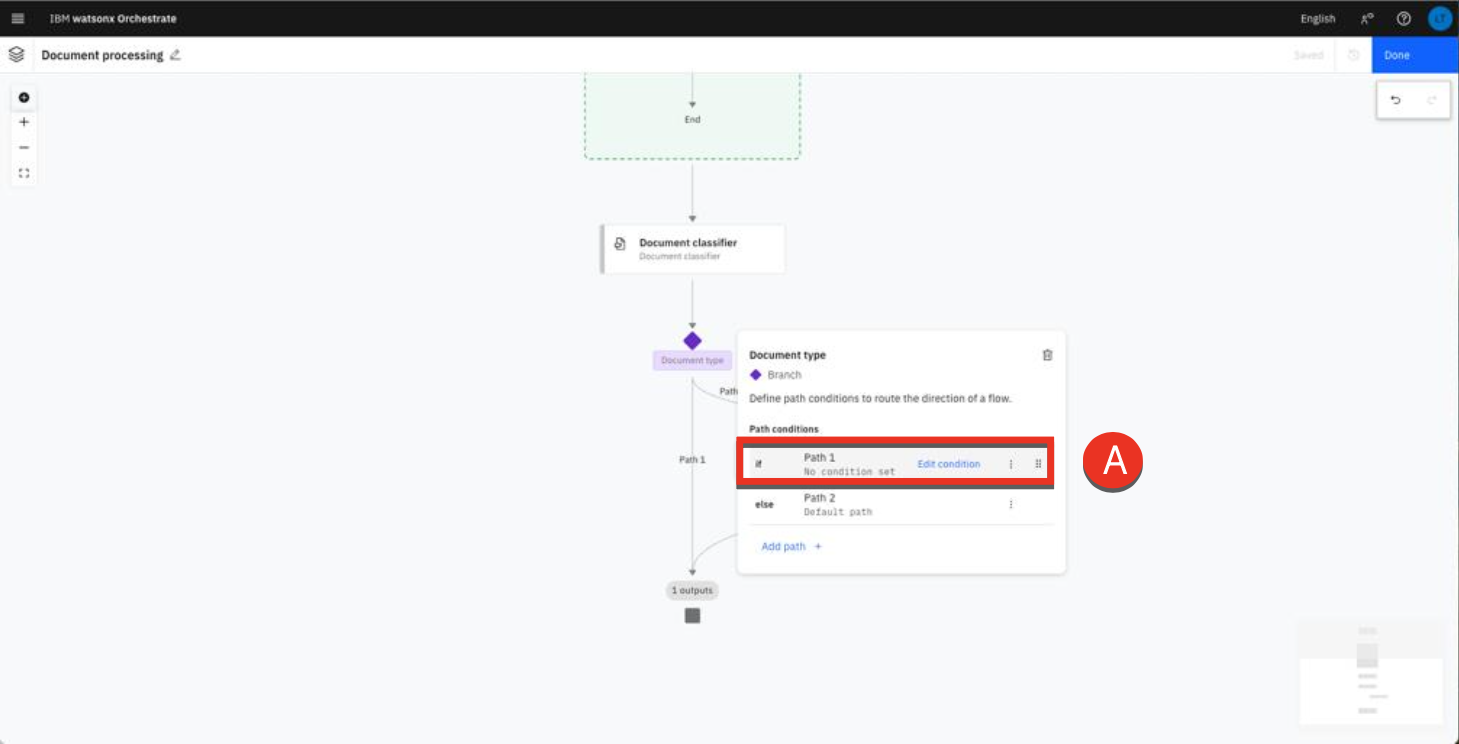This screenshot has height=744, width=1459.
Task: Open the hamburger navigation menu
Action: [18, 19]
